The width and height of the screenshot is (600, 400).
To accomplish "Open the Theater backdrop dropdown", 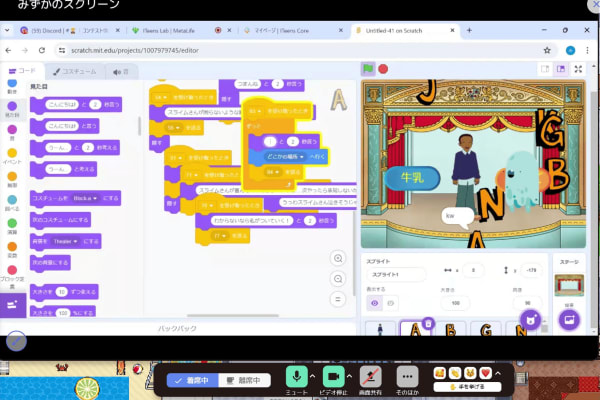I will [x=65, y=241].
